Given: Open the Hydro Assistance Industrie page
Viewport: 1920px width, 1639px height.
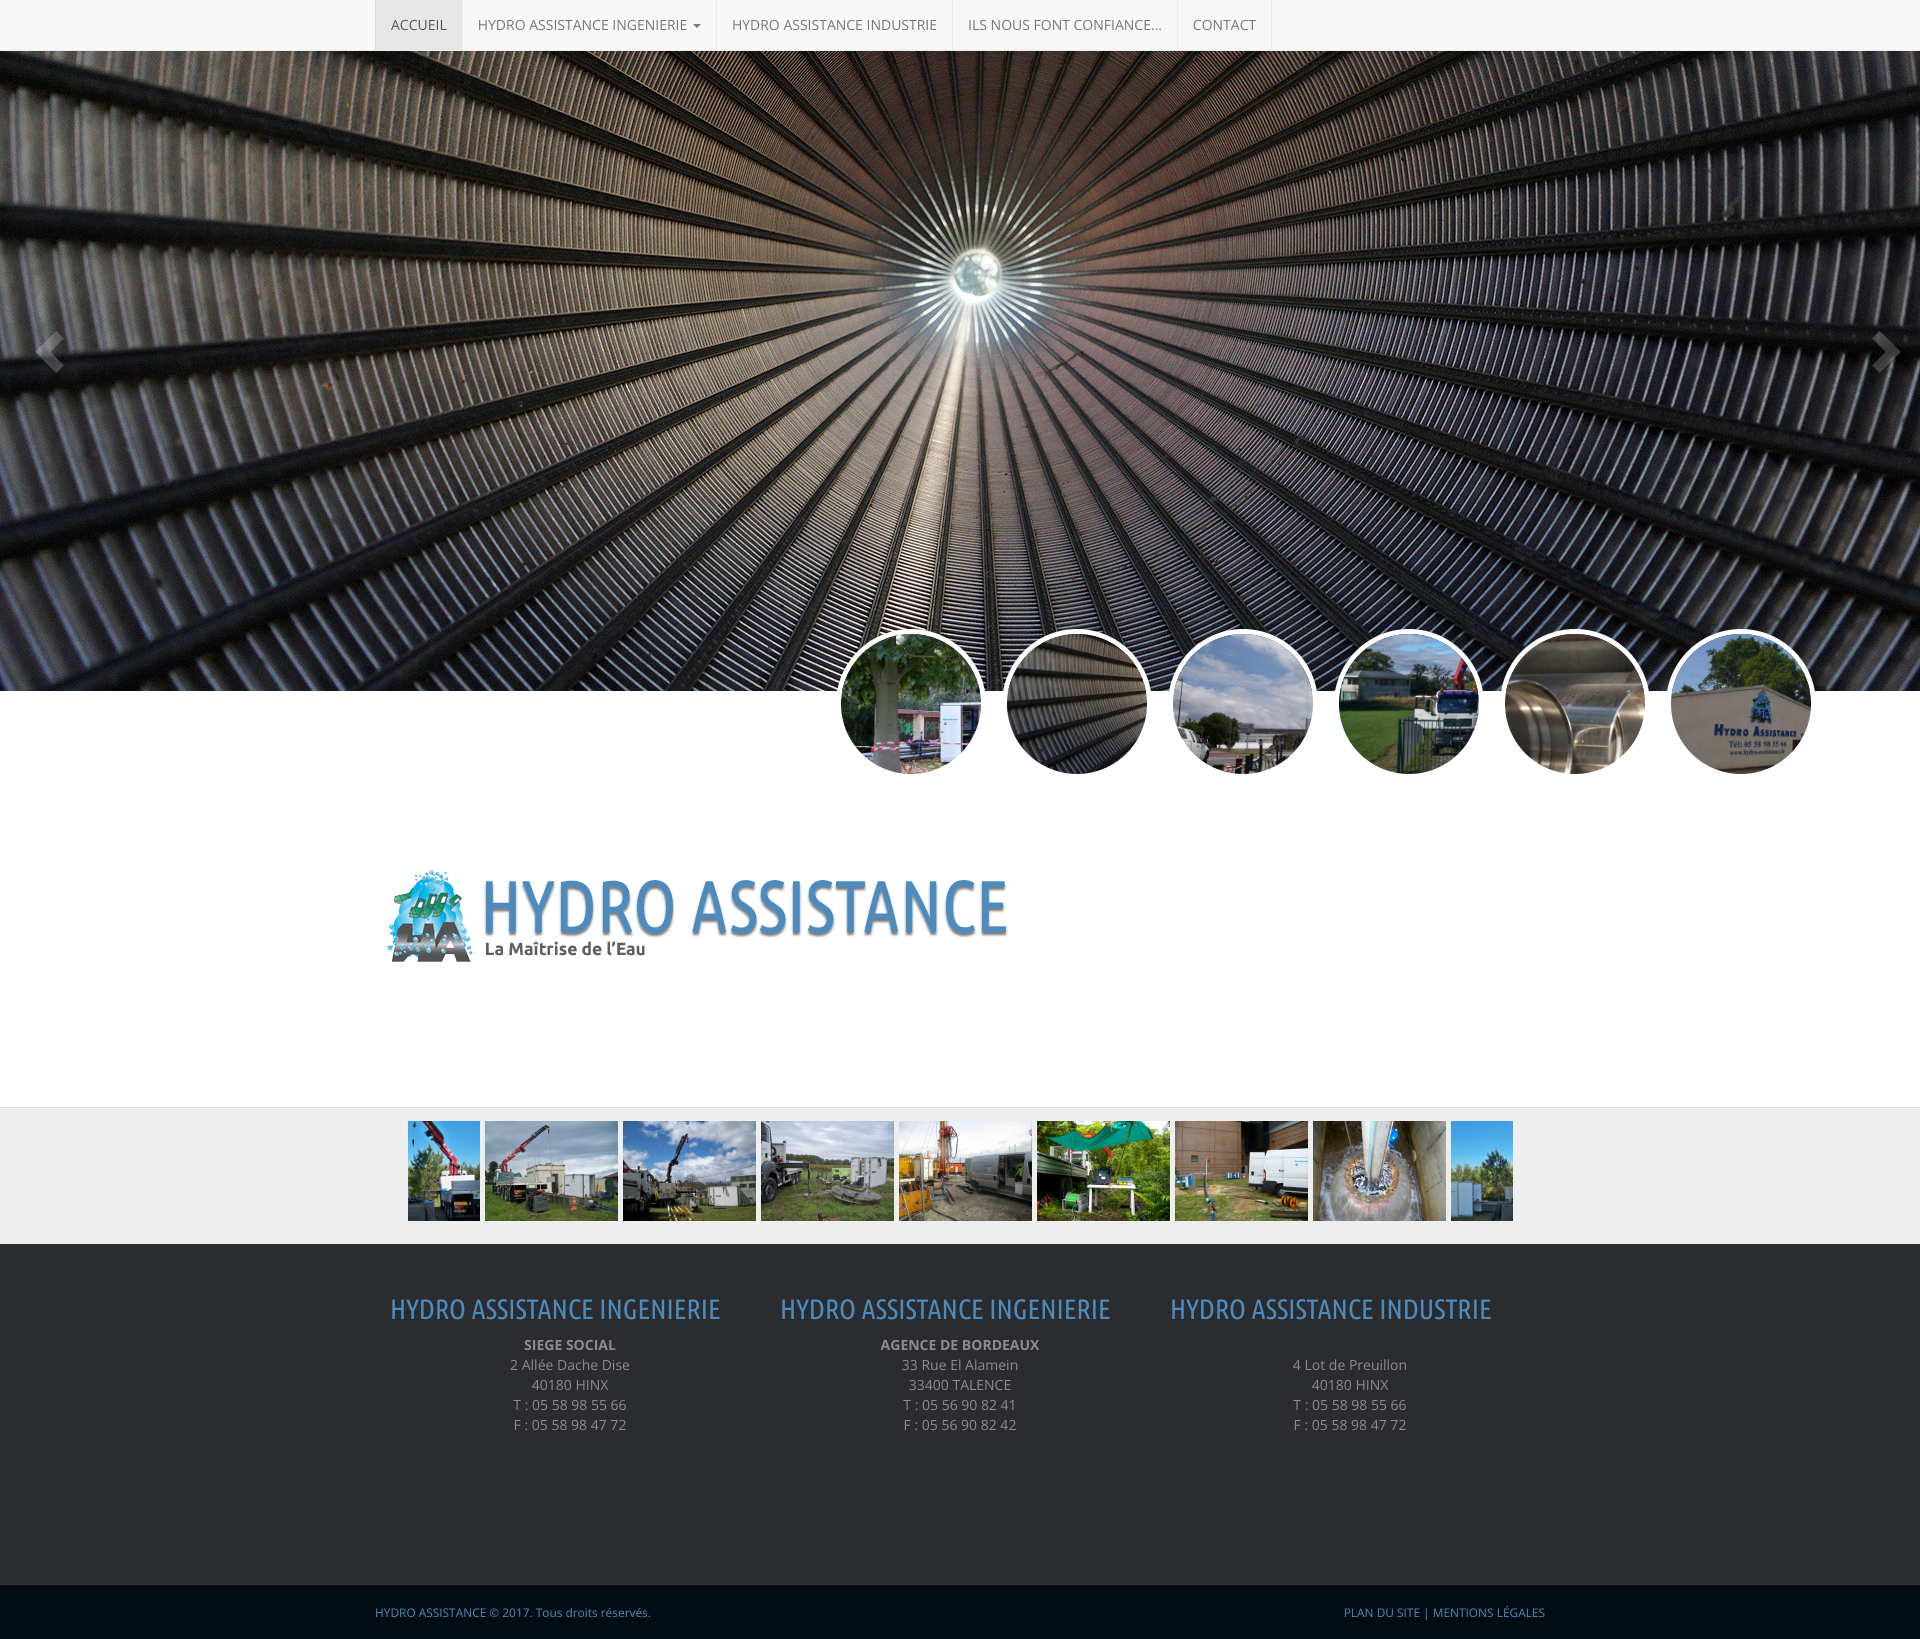Looking at the screenshot, I should coord(834,25).
